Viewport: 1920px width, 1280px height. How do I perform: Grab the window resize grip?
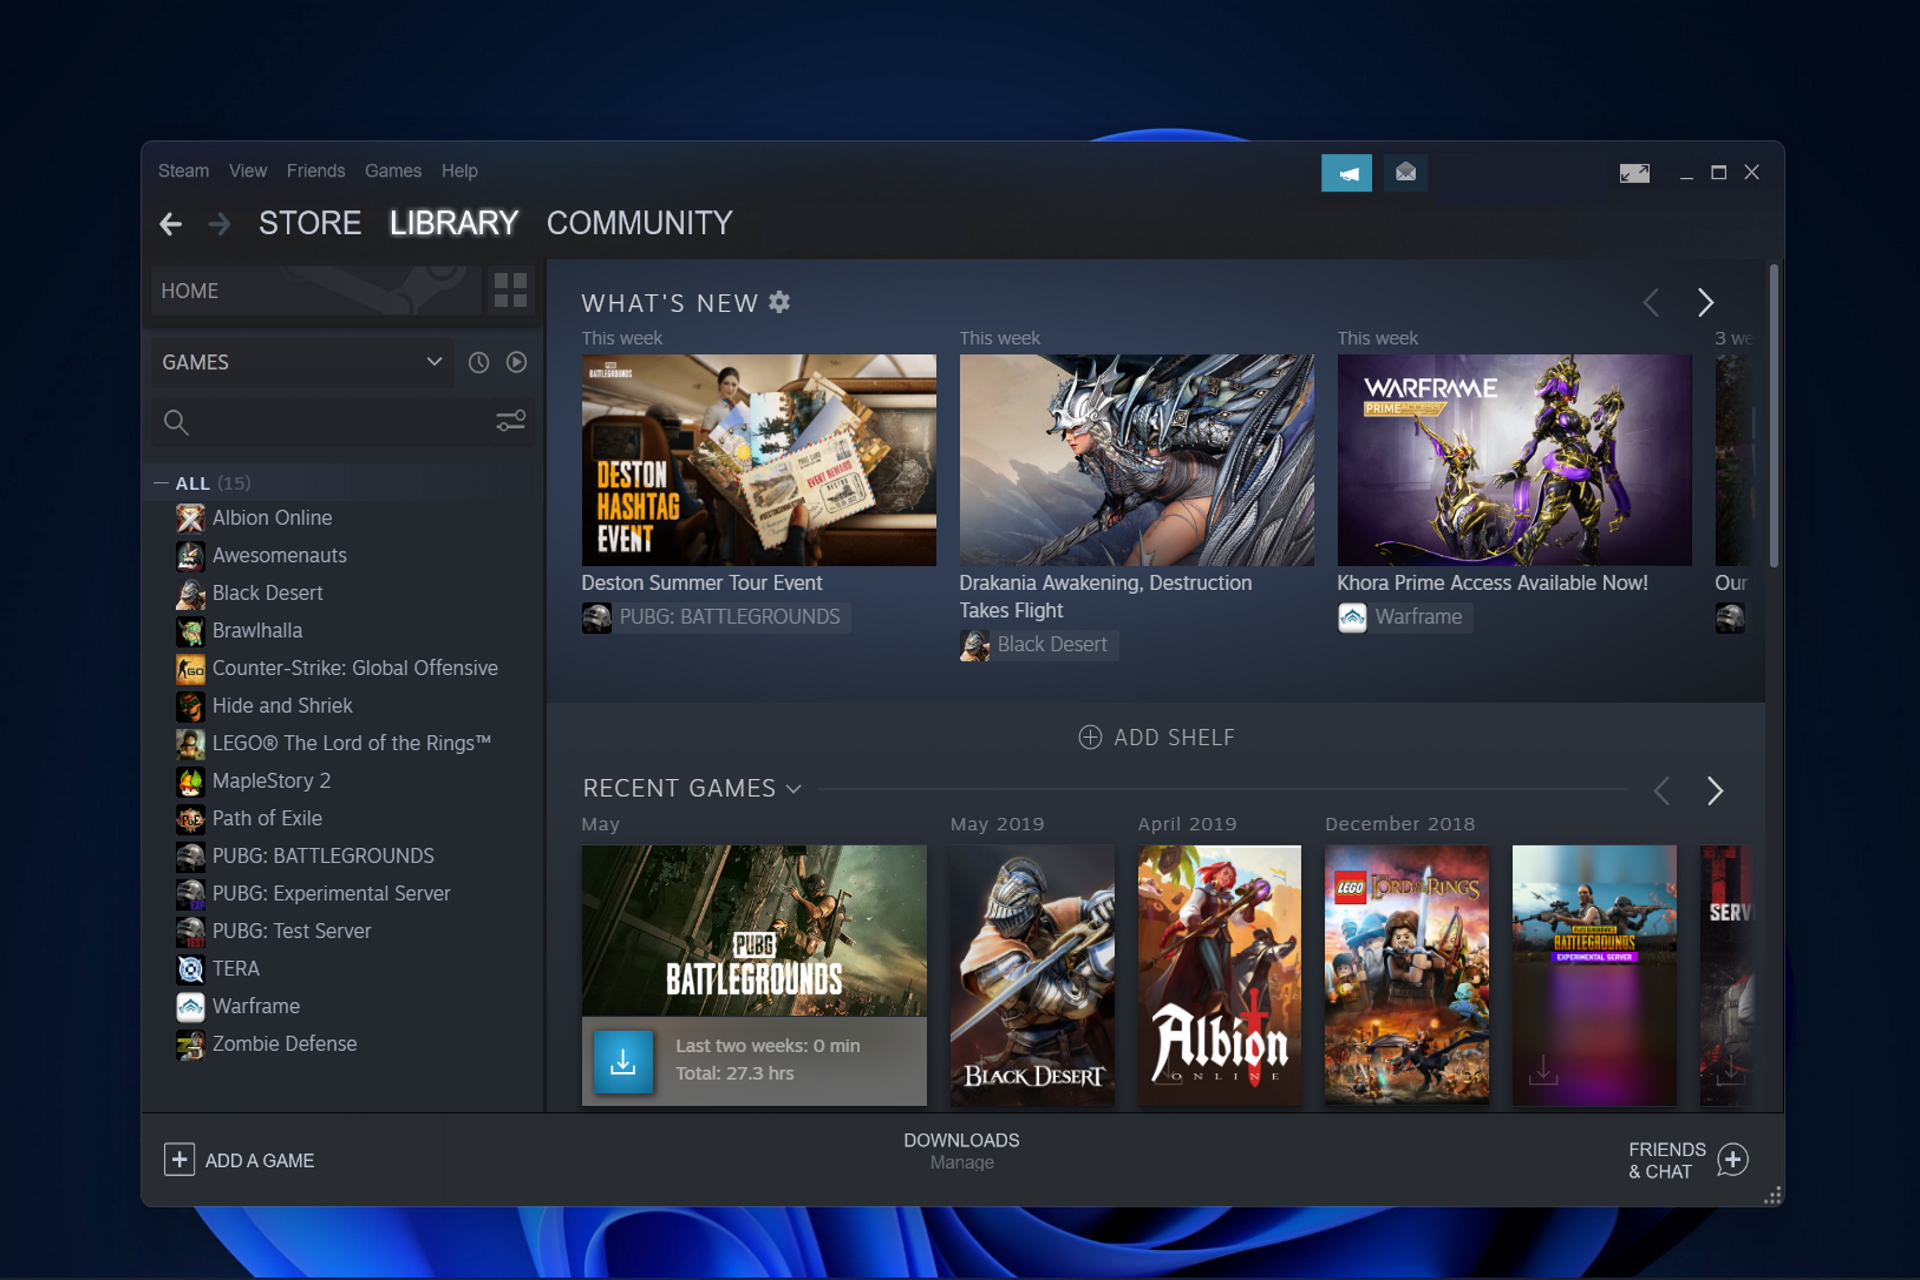point(1772,1196)
